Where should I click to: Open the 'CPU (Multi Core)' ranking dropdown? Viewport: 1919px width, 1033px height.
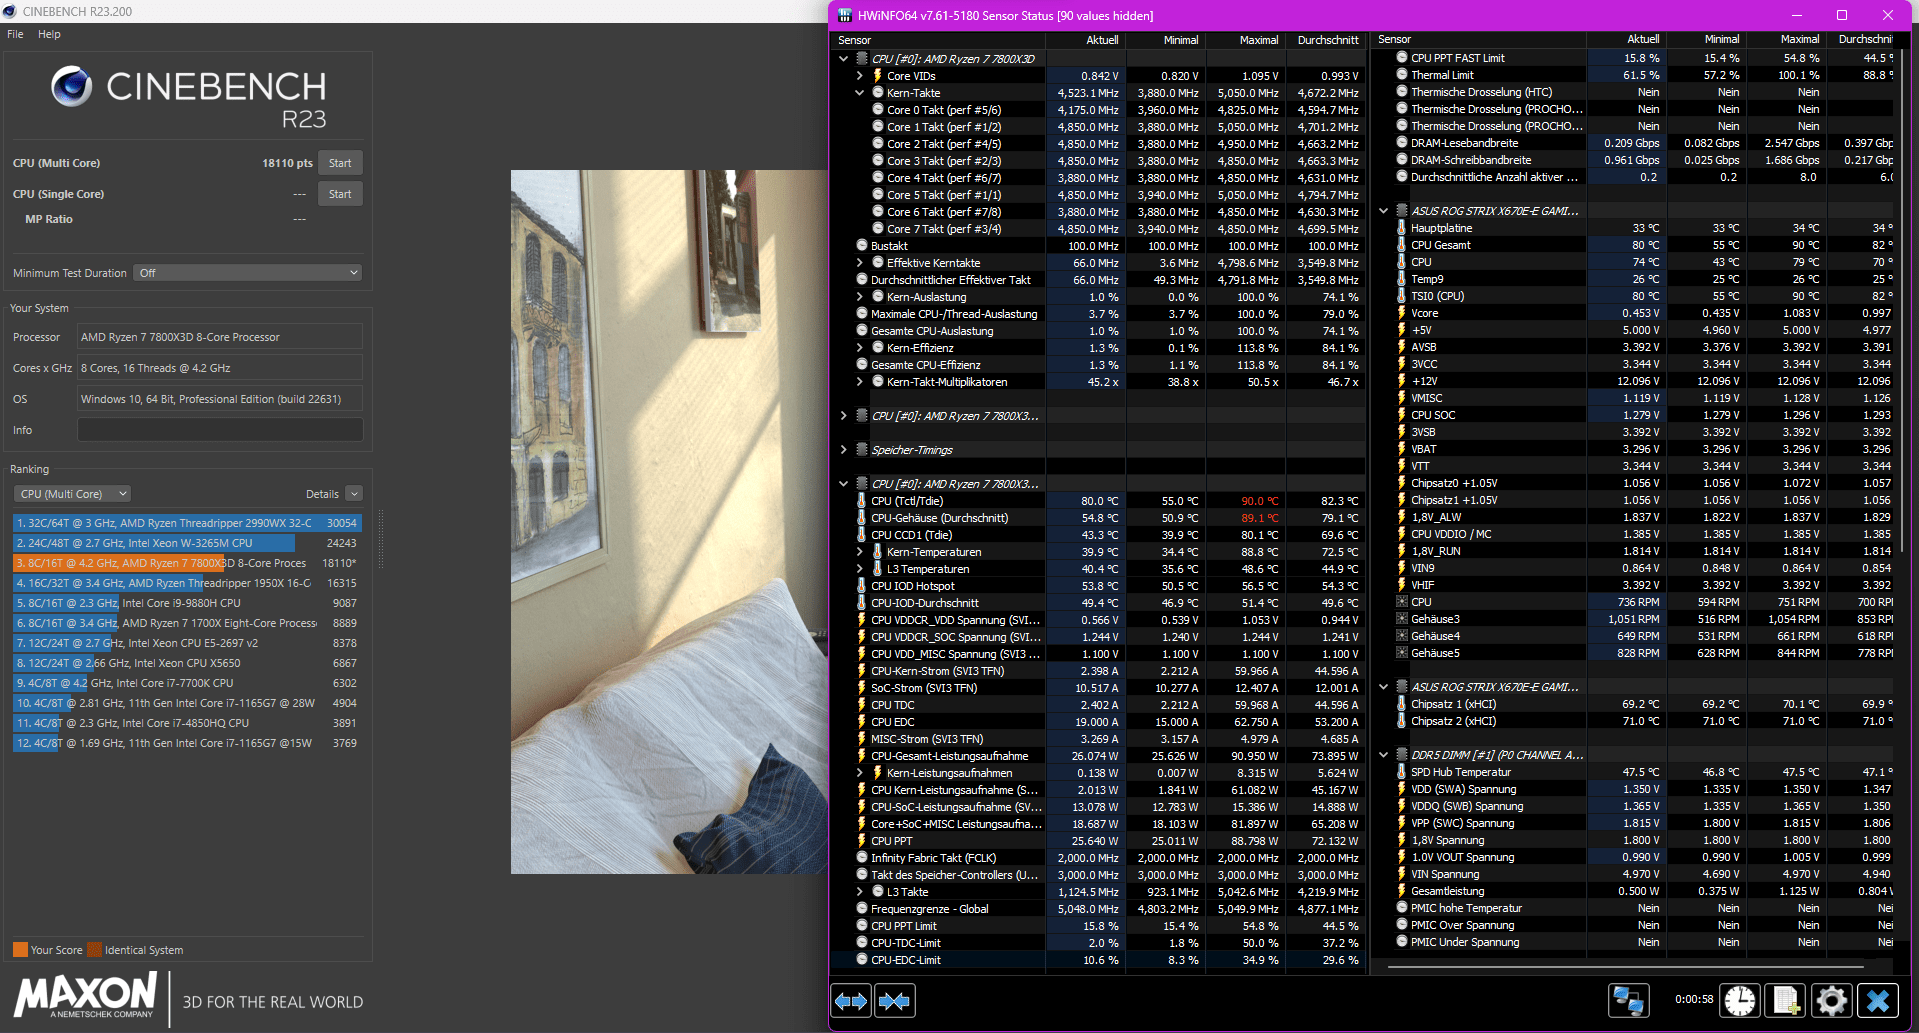click(x=73, y=494)
